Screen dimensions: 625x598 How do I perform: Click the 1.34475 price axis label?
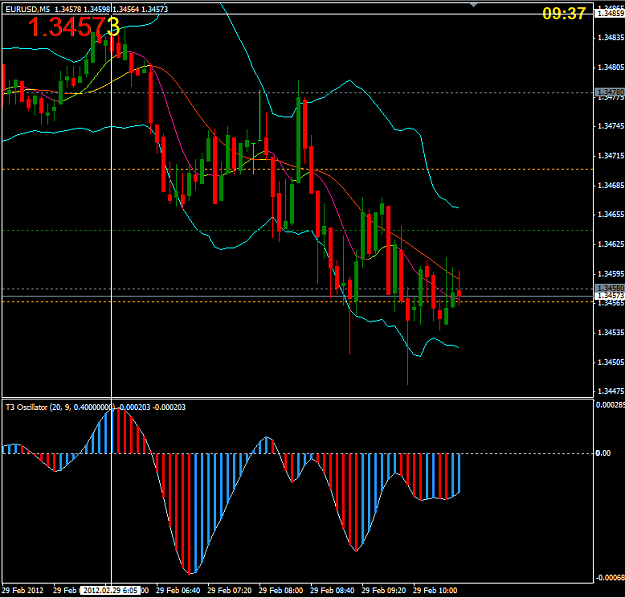(611, 391)
